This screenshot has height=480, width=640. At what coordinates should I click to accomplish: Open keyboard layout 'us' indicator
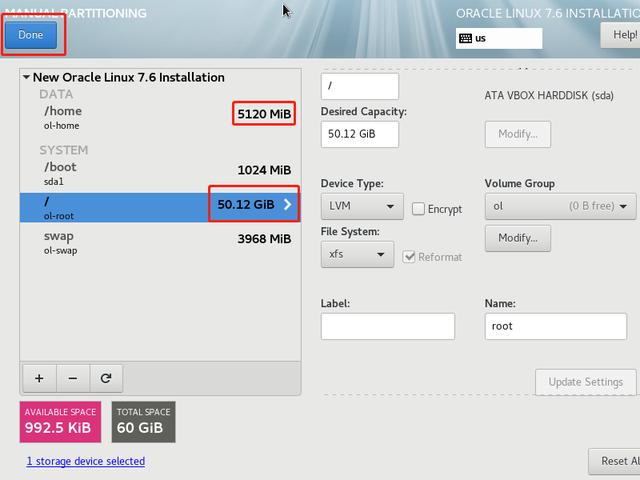click(x=499, y=38)
